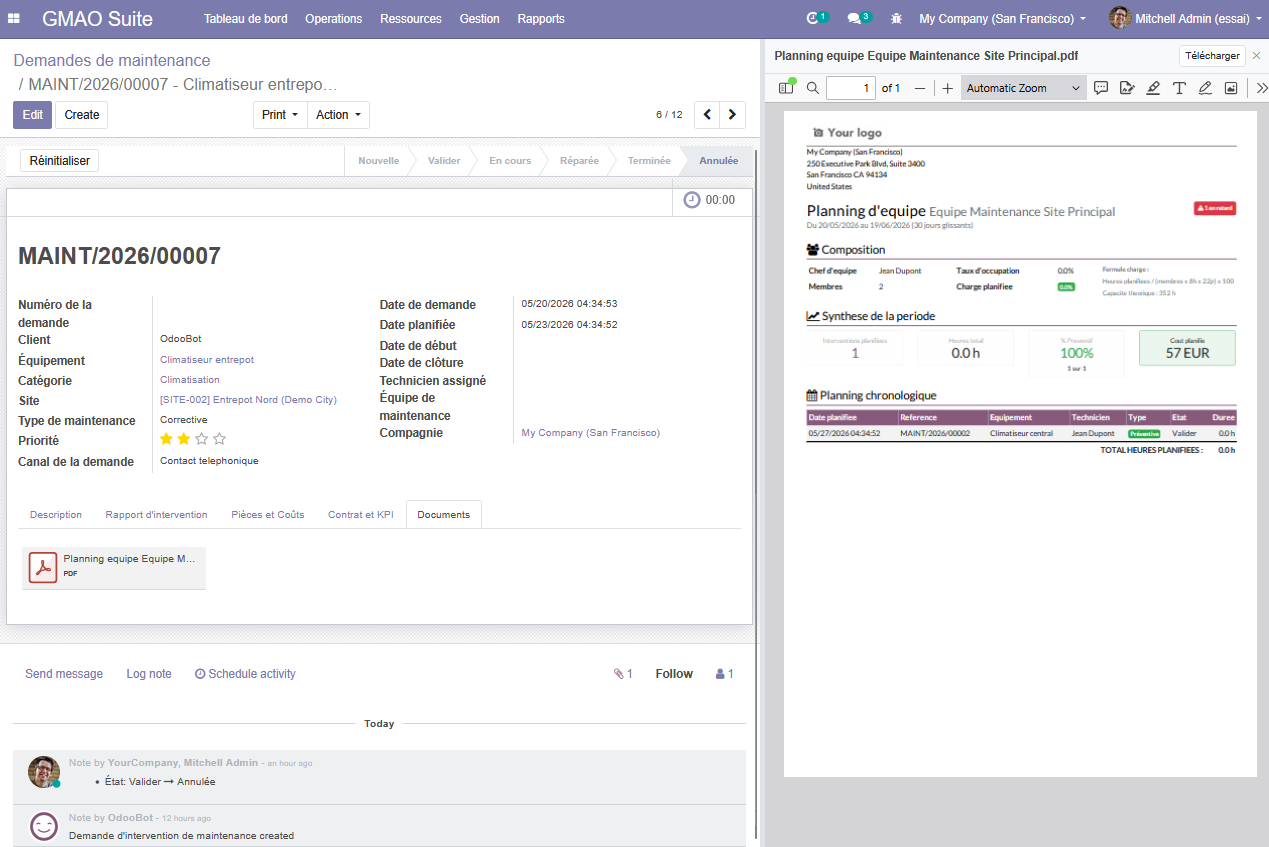This screenshot has height=847, width=1269.
Task: Open the Planning equipe PDF attachment icon
Action: point(43,567)
